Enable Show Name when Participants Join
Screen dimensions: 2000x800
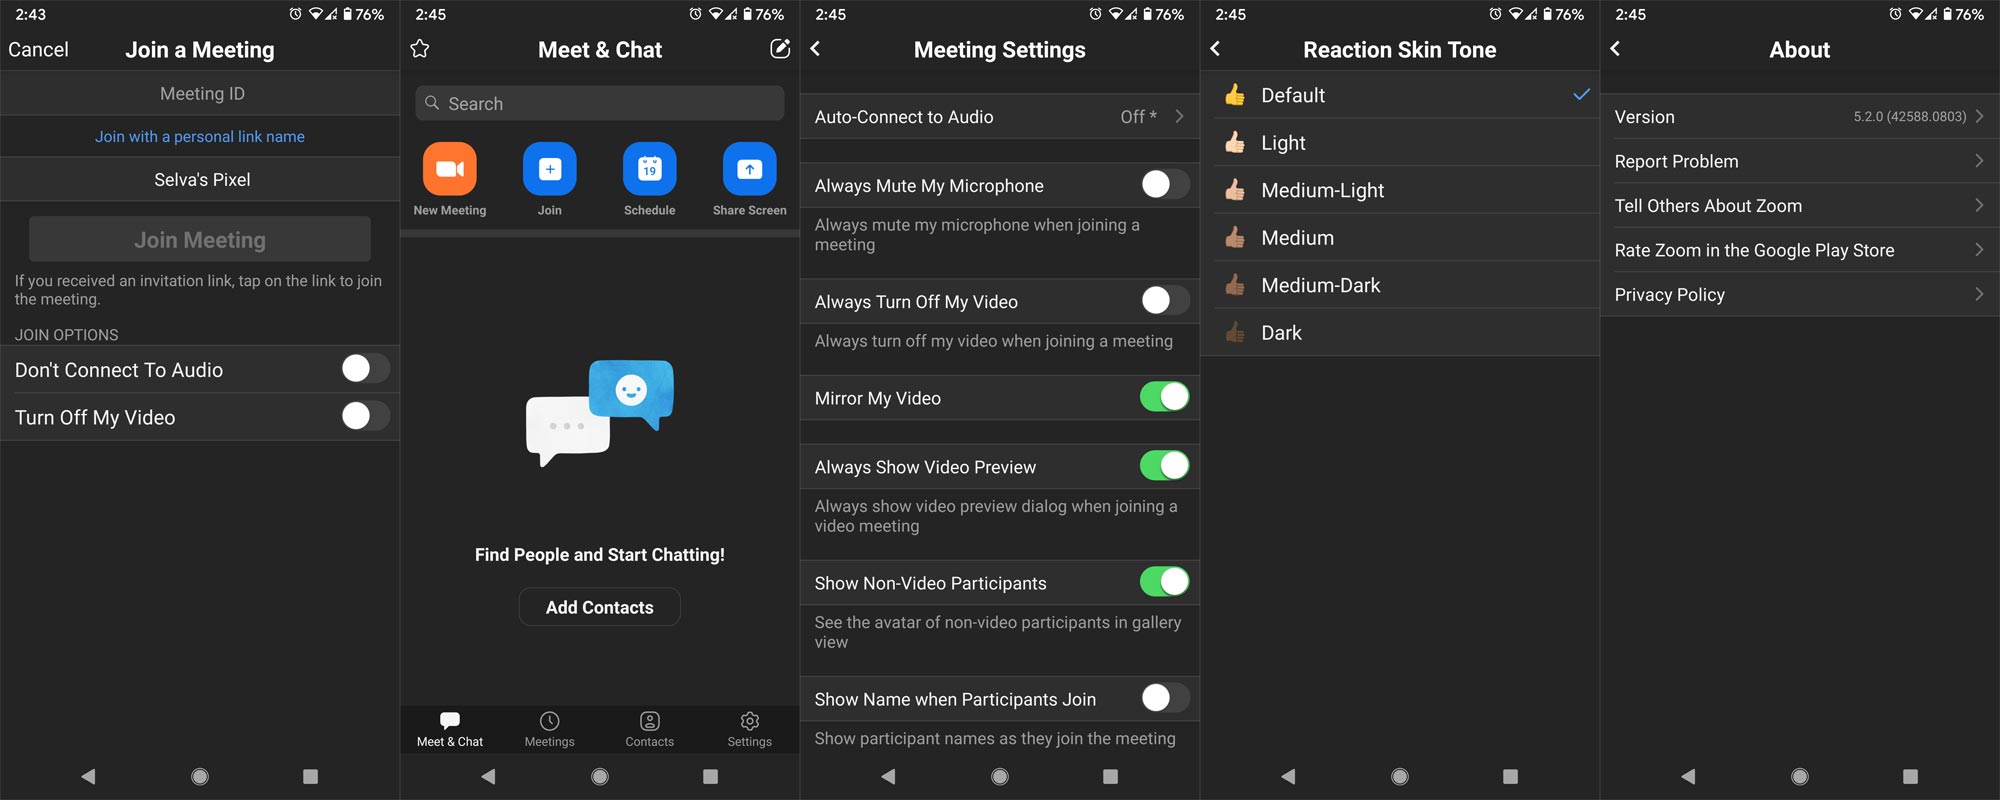1165,698
